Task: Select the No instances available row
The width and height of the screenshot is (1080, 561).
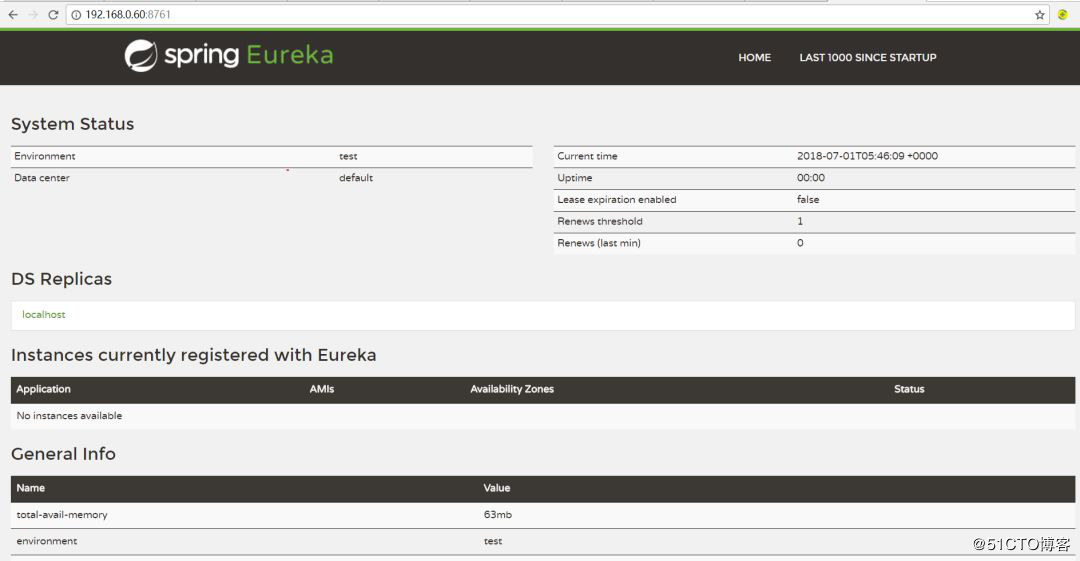Action: (543, 416)
